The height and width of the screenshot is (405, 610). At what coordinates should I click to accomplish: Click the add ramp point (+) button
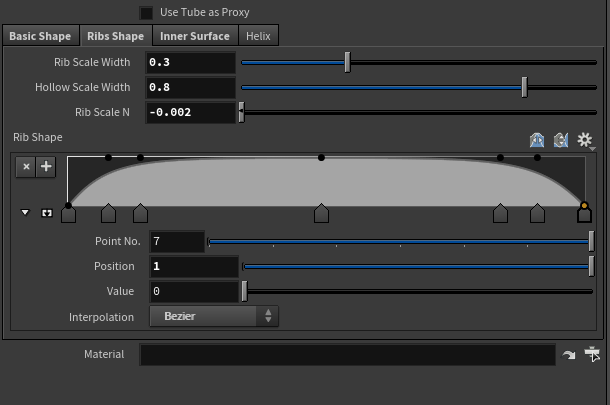[x=45, y=167]
